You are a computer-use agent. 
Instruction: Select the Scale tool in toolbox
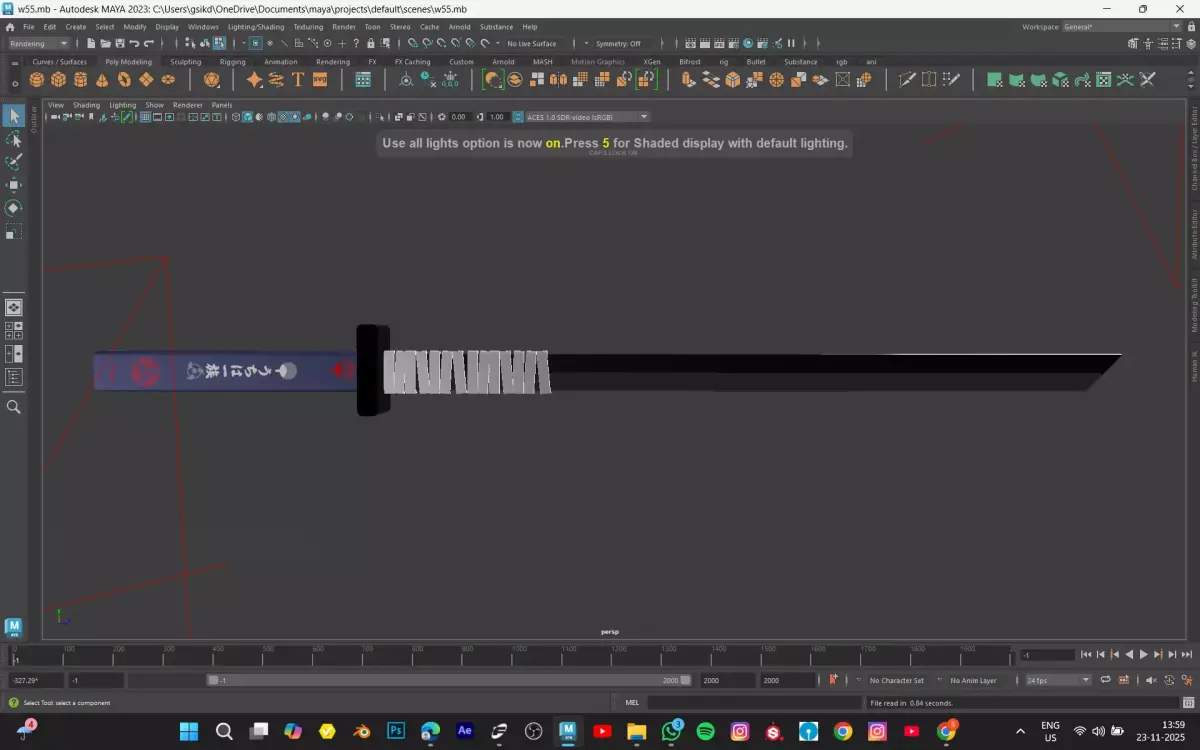[14, 231]
